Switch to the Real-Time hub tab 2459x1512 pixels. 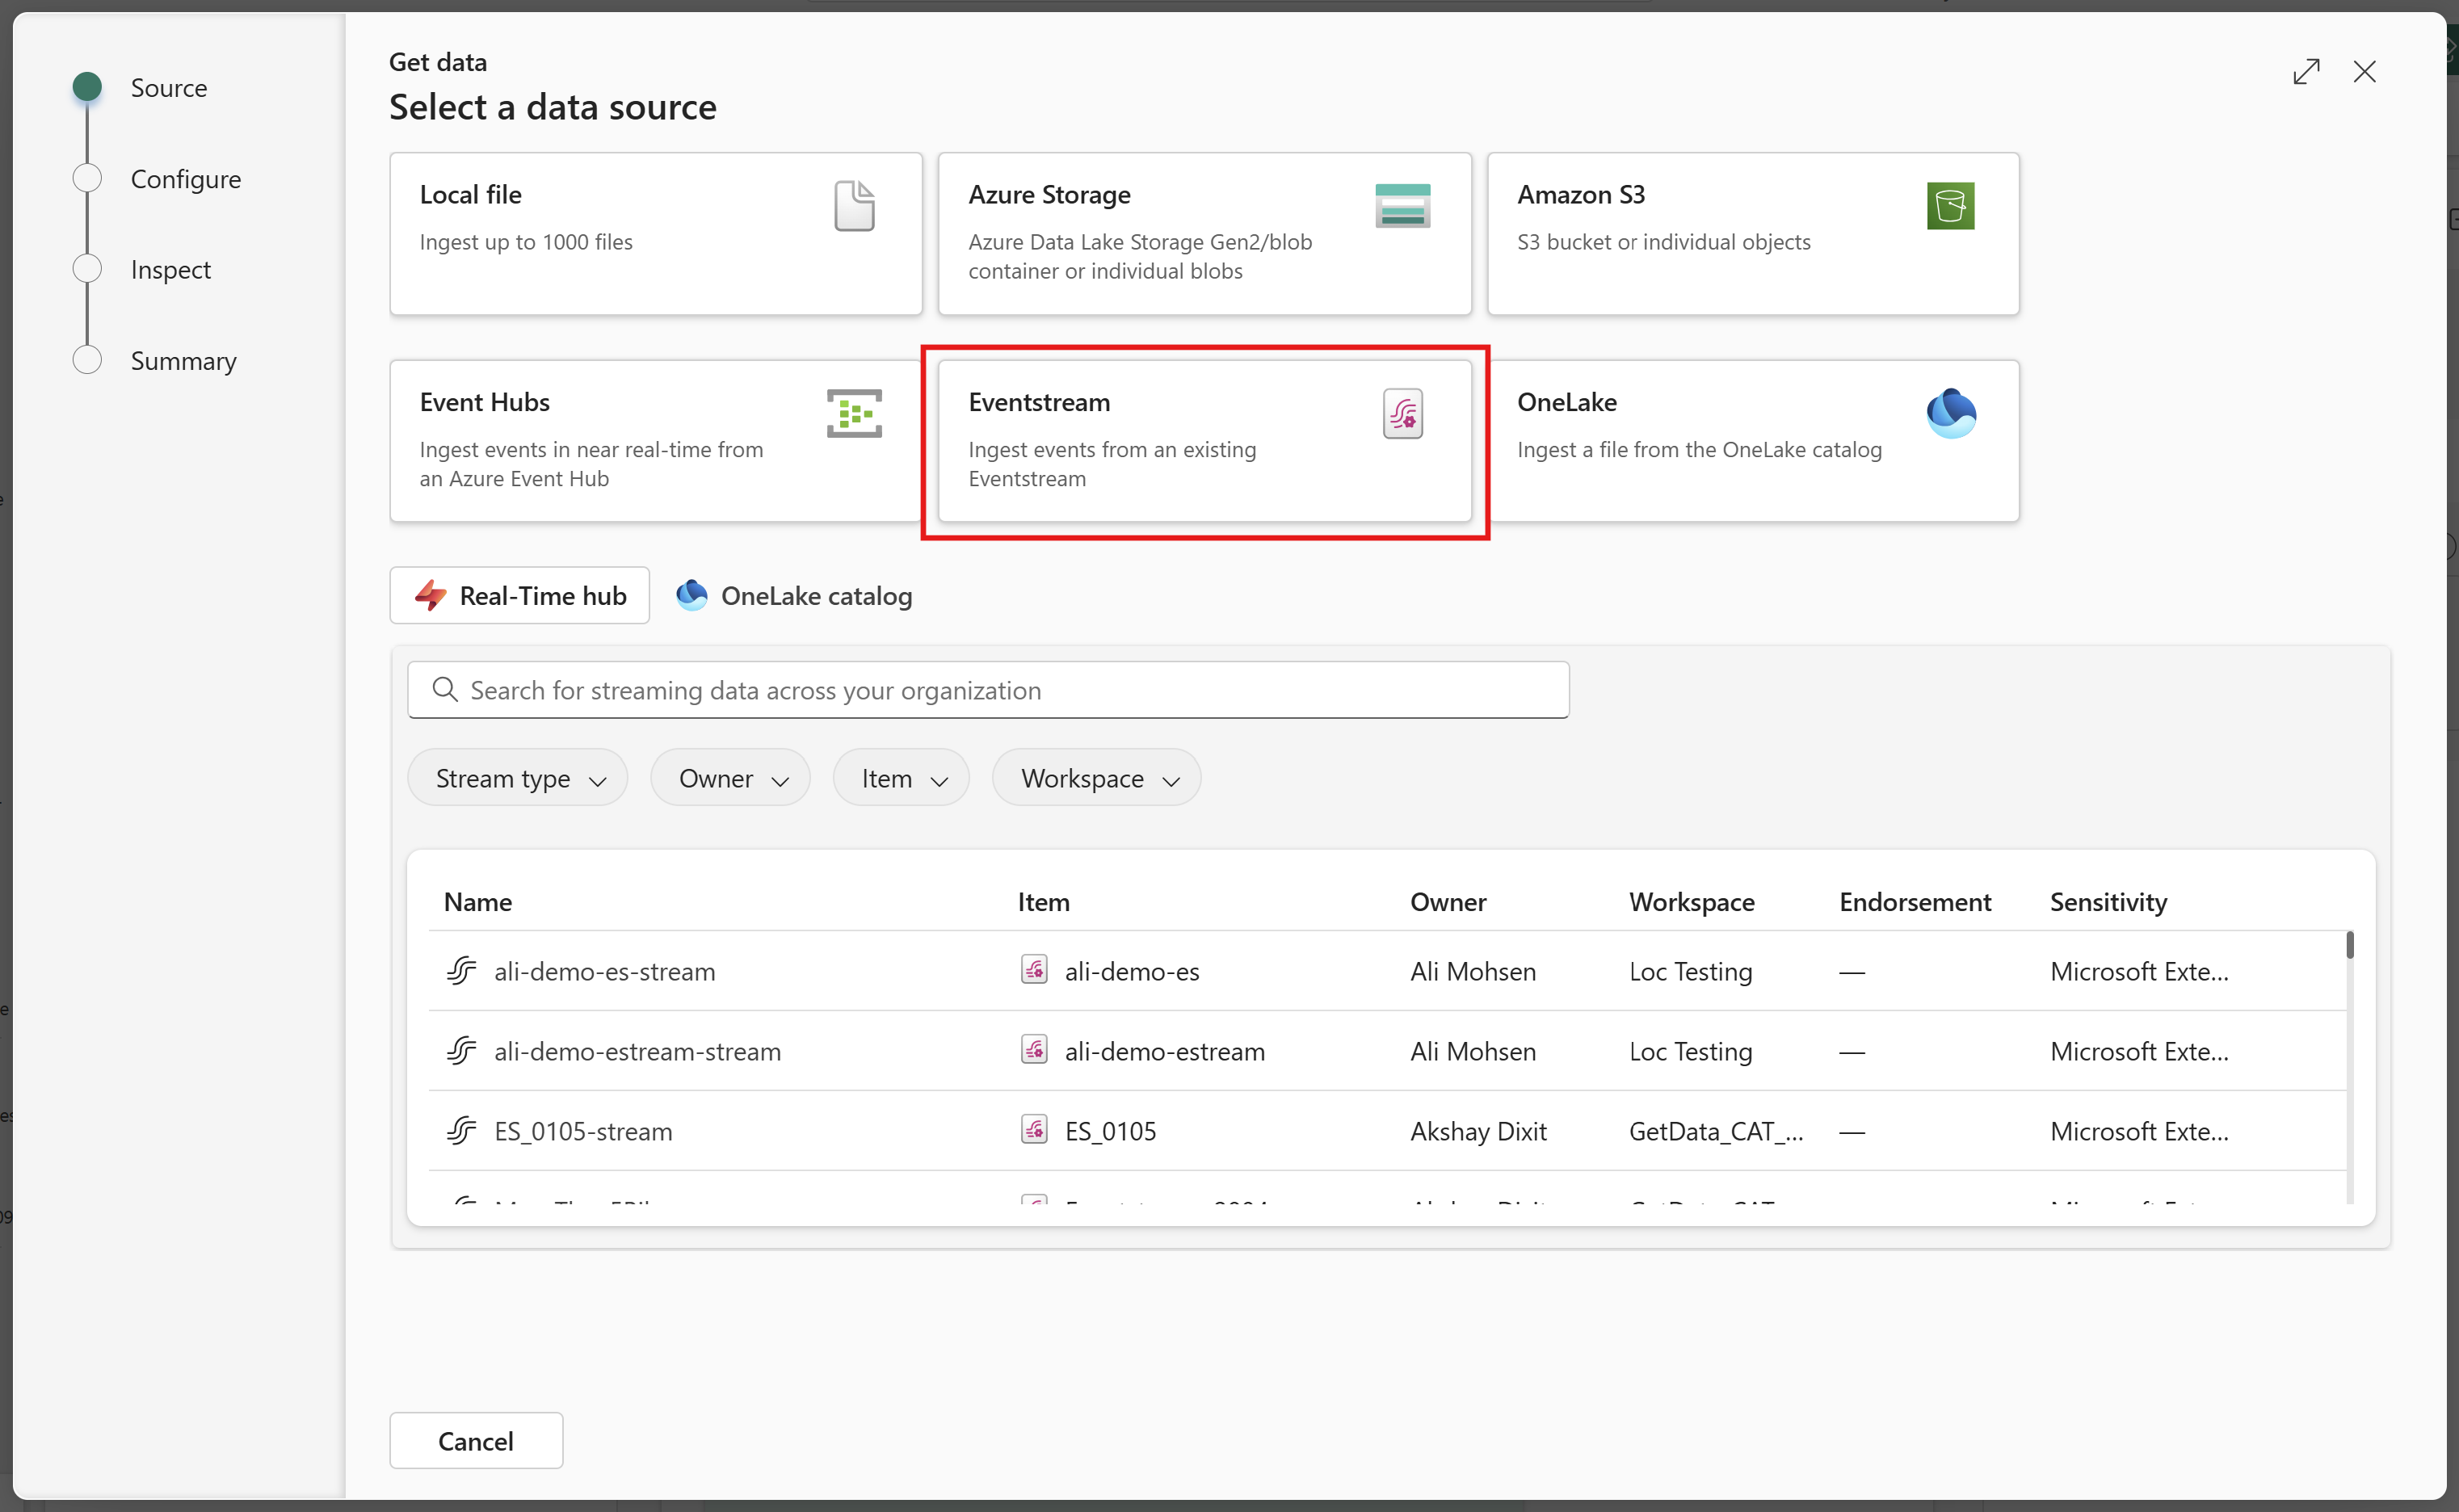coord(519,595)
